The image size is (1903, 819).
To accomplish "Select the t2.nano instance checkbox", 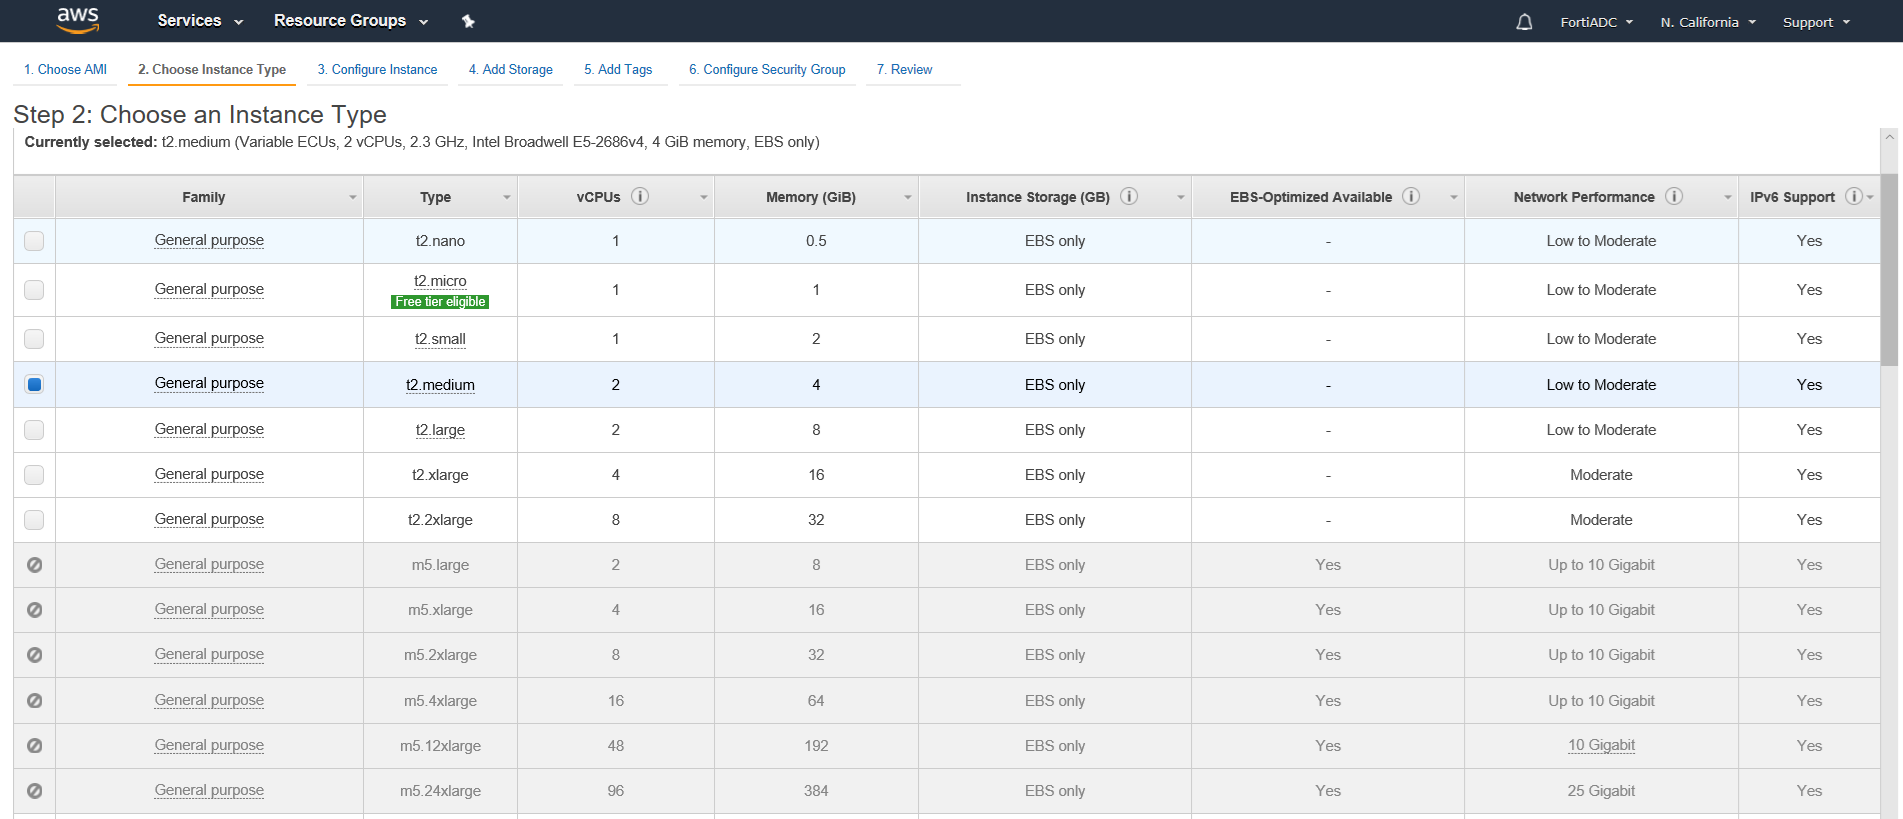I will coord(34,241).
